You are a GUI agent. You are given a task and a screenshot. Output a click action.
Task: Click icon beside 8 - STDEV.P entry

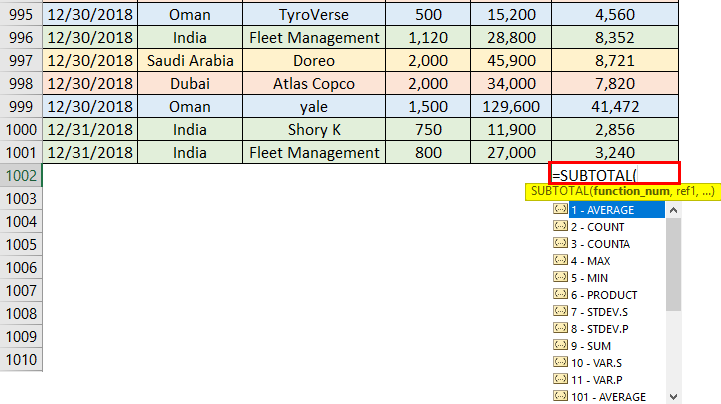tap(560, 329)
